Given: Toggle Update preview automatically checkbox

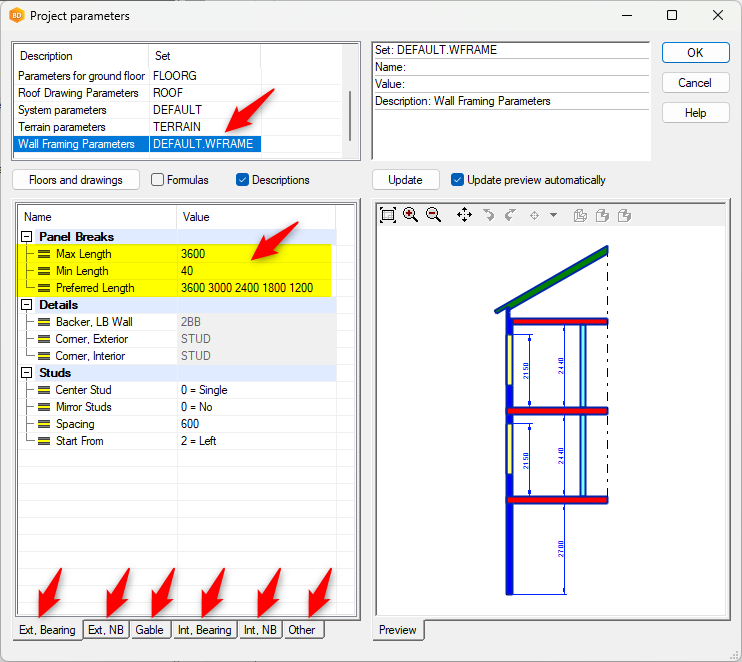Looking at the screenshot, I should coord(458,180).
